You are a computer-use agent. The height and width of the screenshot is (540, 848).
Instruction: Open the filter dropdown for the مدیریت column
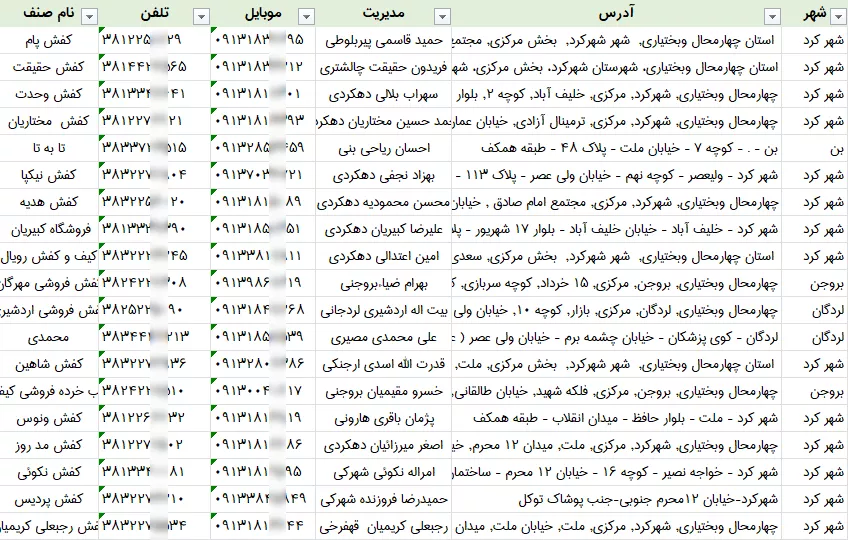point(442,17)
